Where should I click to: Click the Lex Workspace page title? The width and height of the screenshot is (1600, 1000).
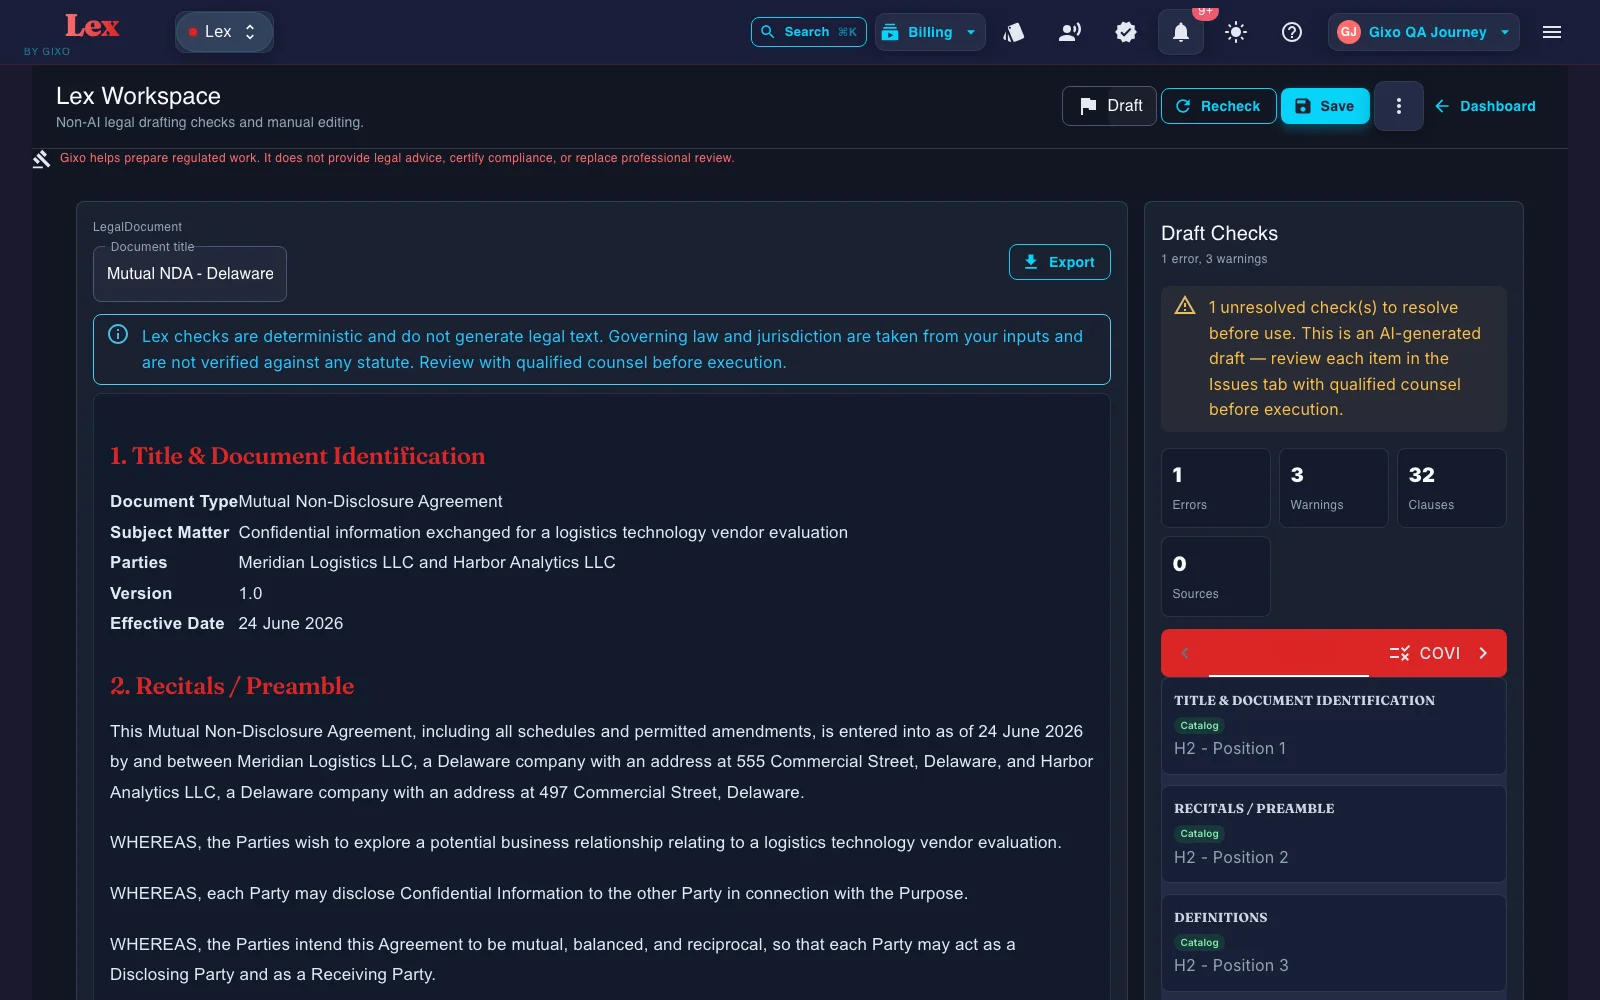(x=138, y=96)
